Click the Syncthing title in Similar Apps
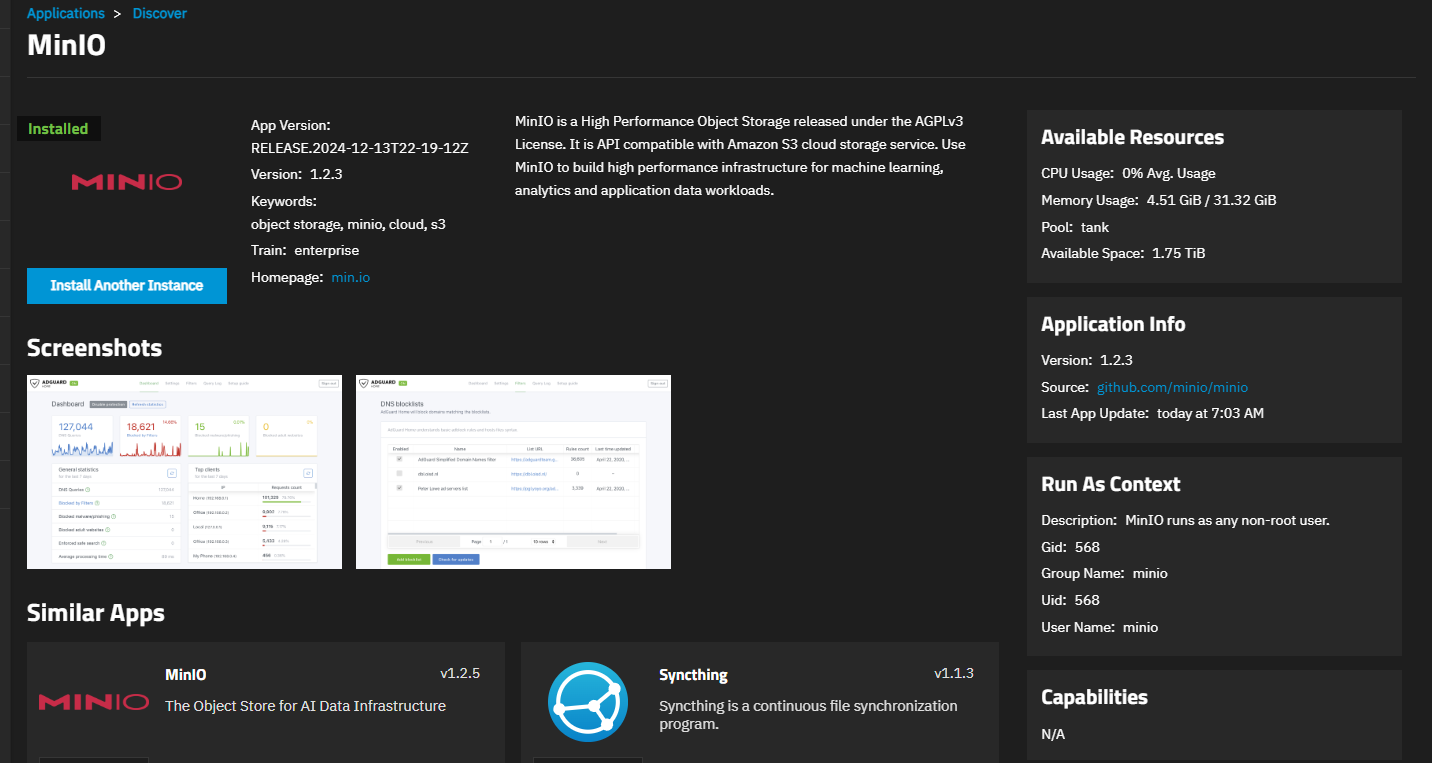Image resolution: width=1432 pixels, height=763 pixels. coord(693,675)
